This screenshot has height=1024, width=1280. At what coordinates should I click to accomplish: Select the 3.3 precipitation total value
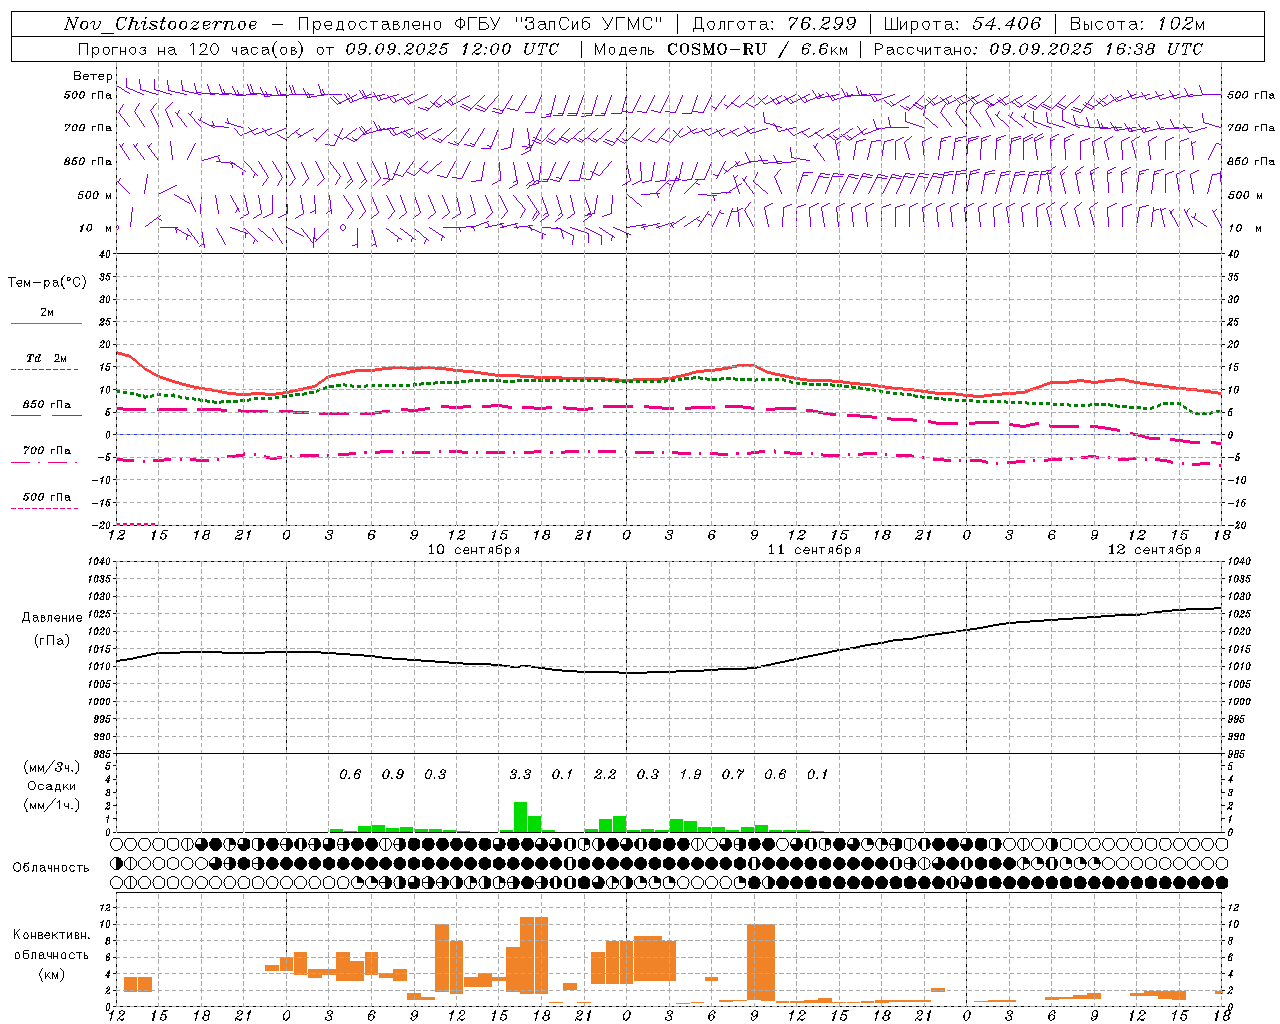[520, 774]
